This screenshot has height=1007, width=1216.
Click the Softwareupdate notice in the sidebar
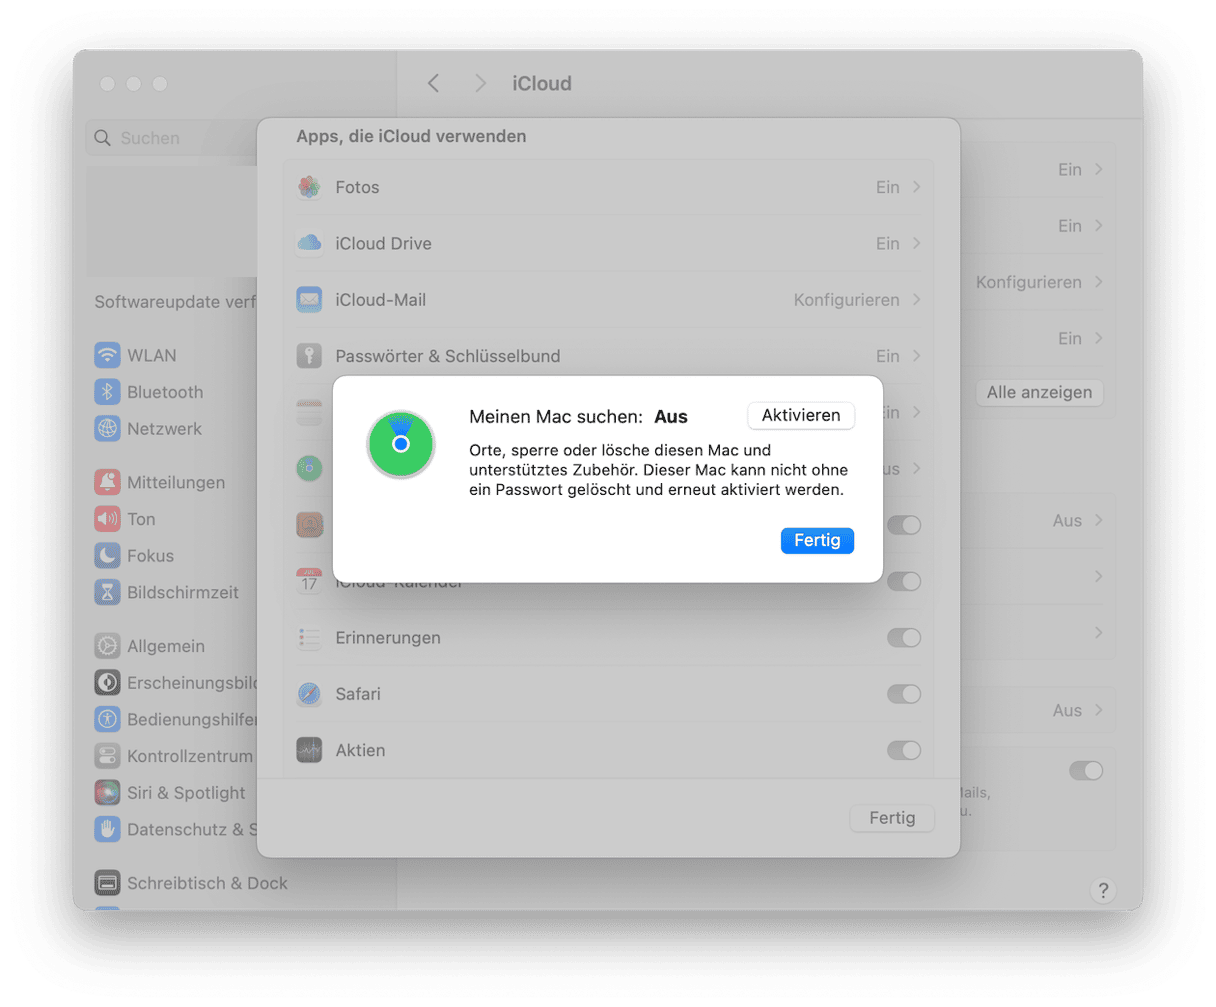click(175, 302)
